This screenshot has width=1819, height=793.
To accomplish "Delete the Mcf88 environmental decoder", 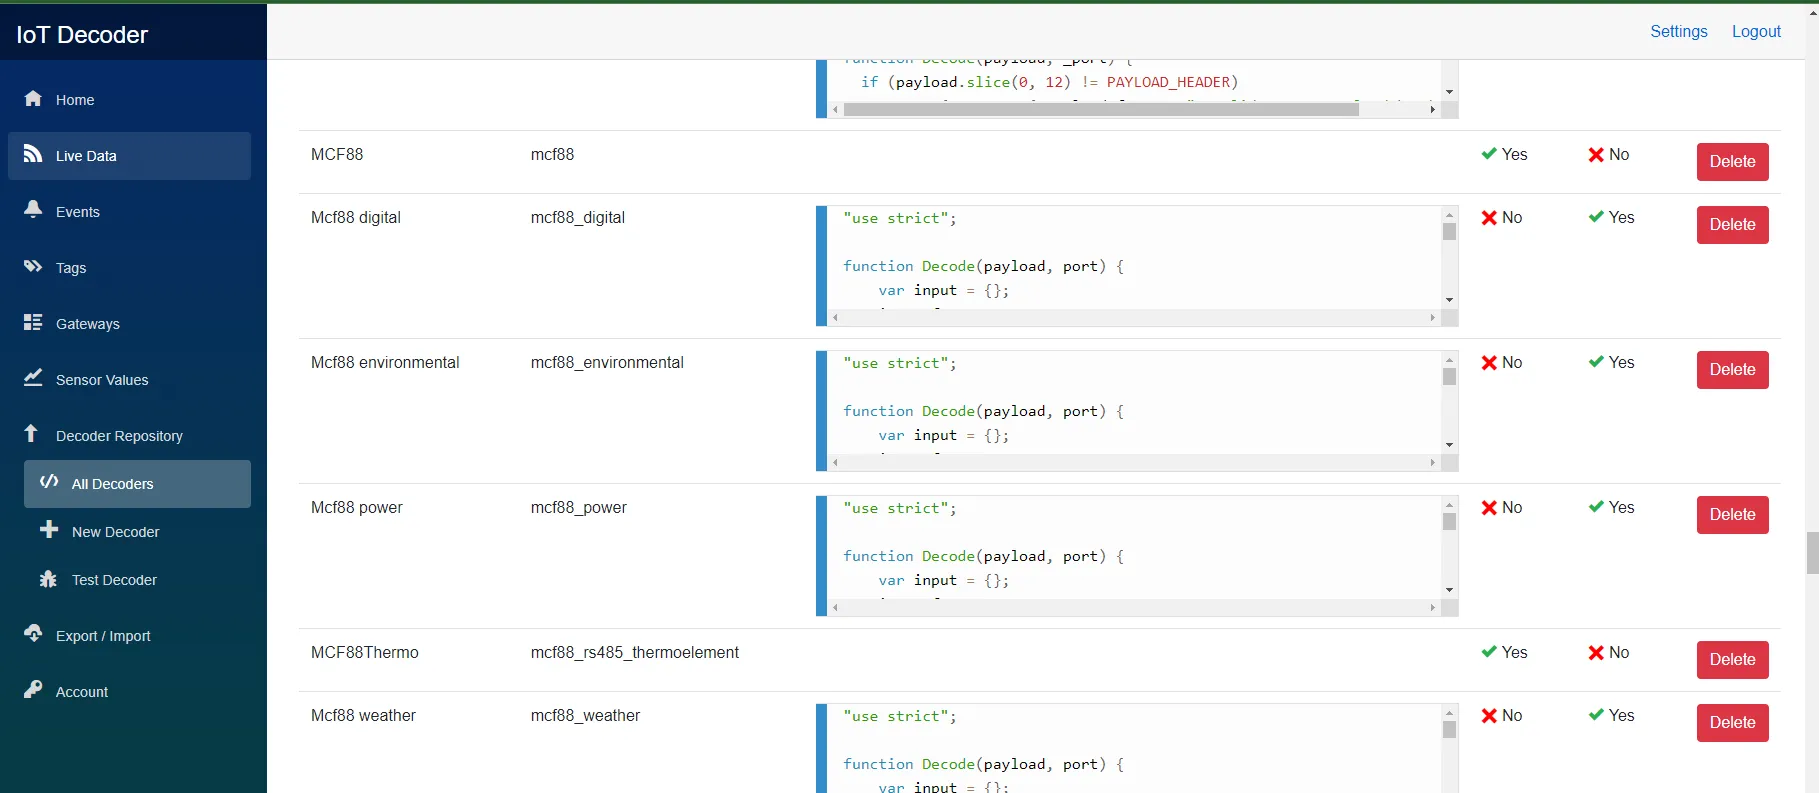I will (1731, 370).
